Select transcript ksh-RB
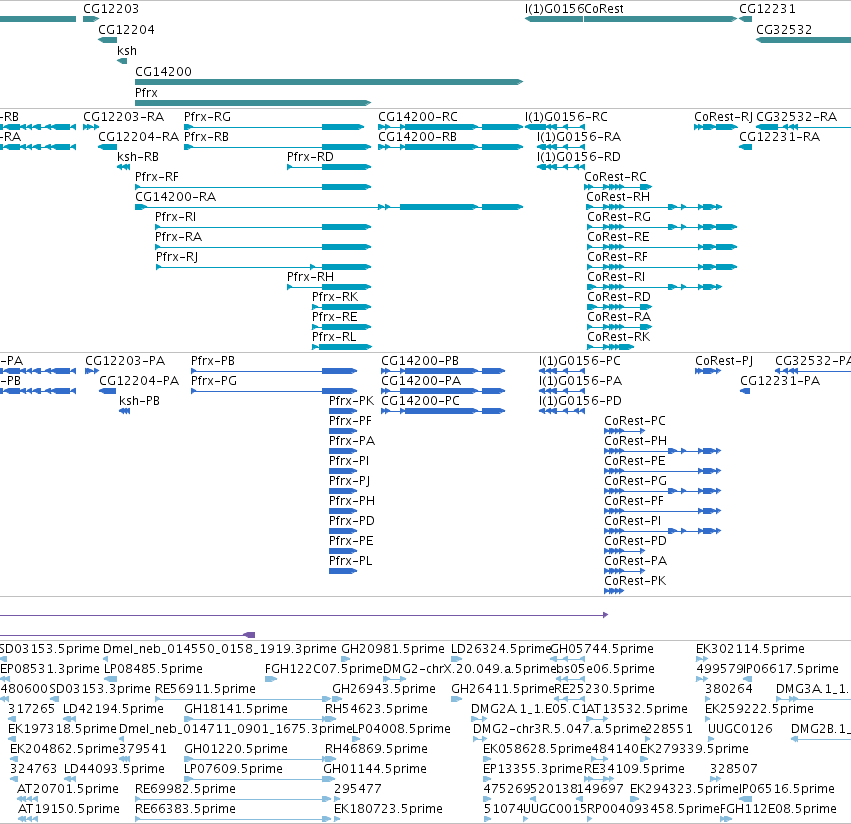Image resolution: width=851 pixels, height=824 pixels. pos(123,167)
